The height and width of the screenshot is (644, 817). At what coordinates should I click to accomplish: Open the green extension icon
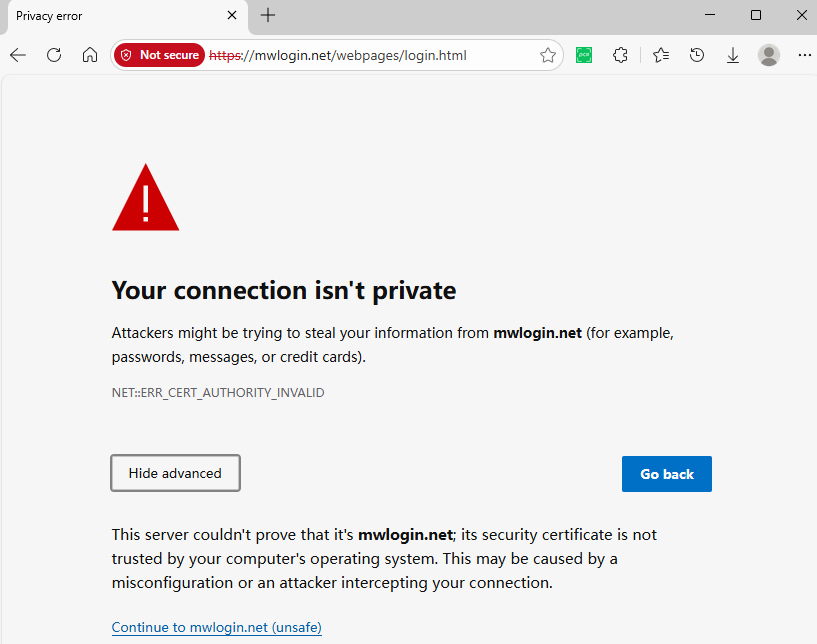pos(584,55)
